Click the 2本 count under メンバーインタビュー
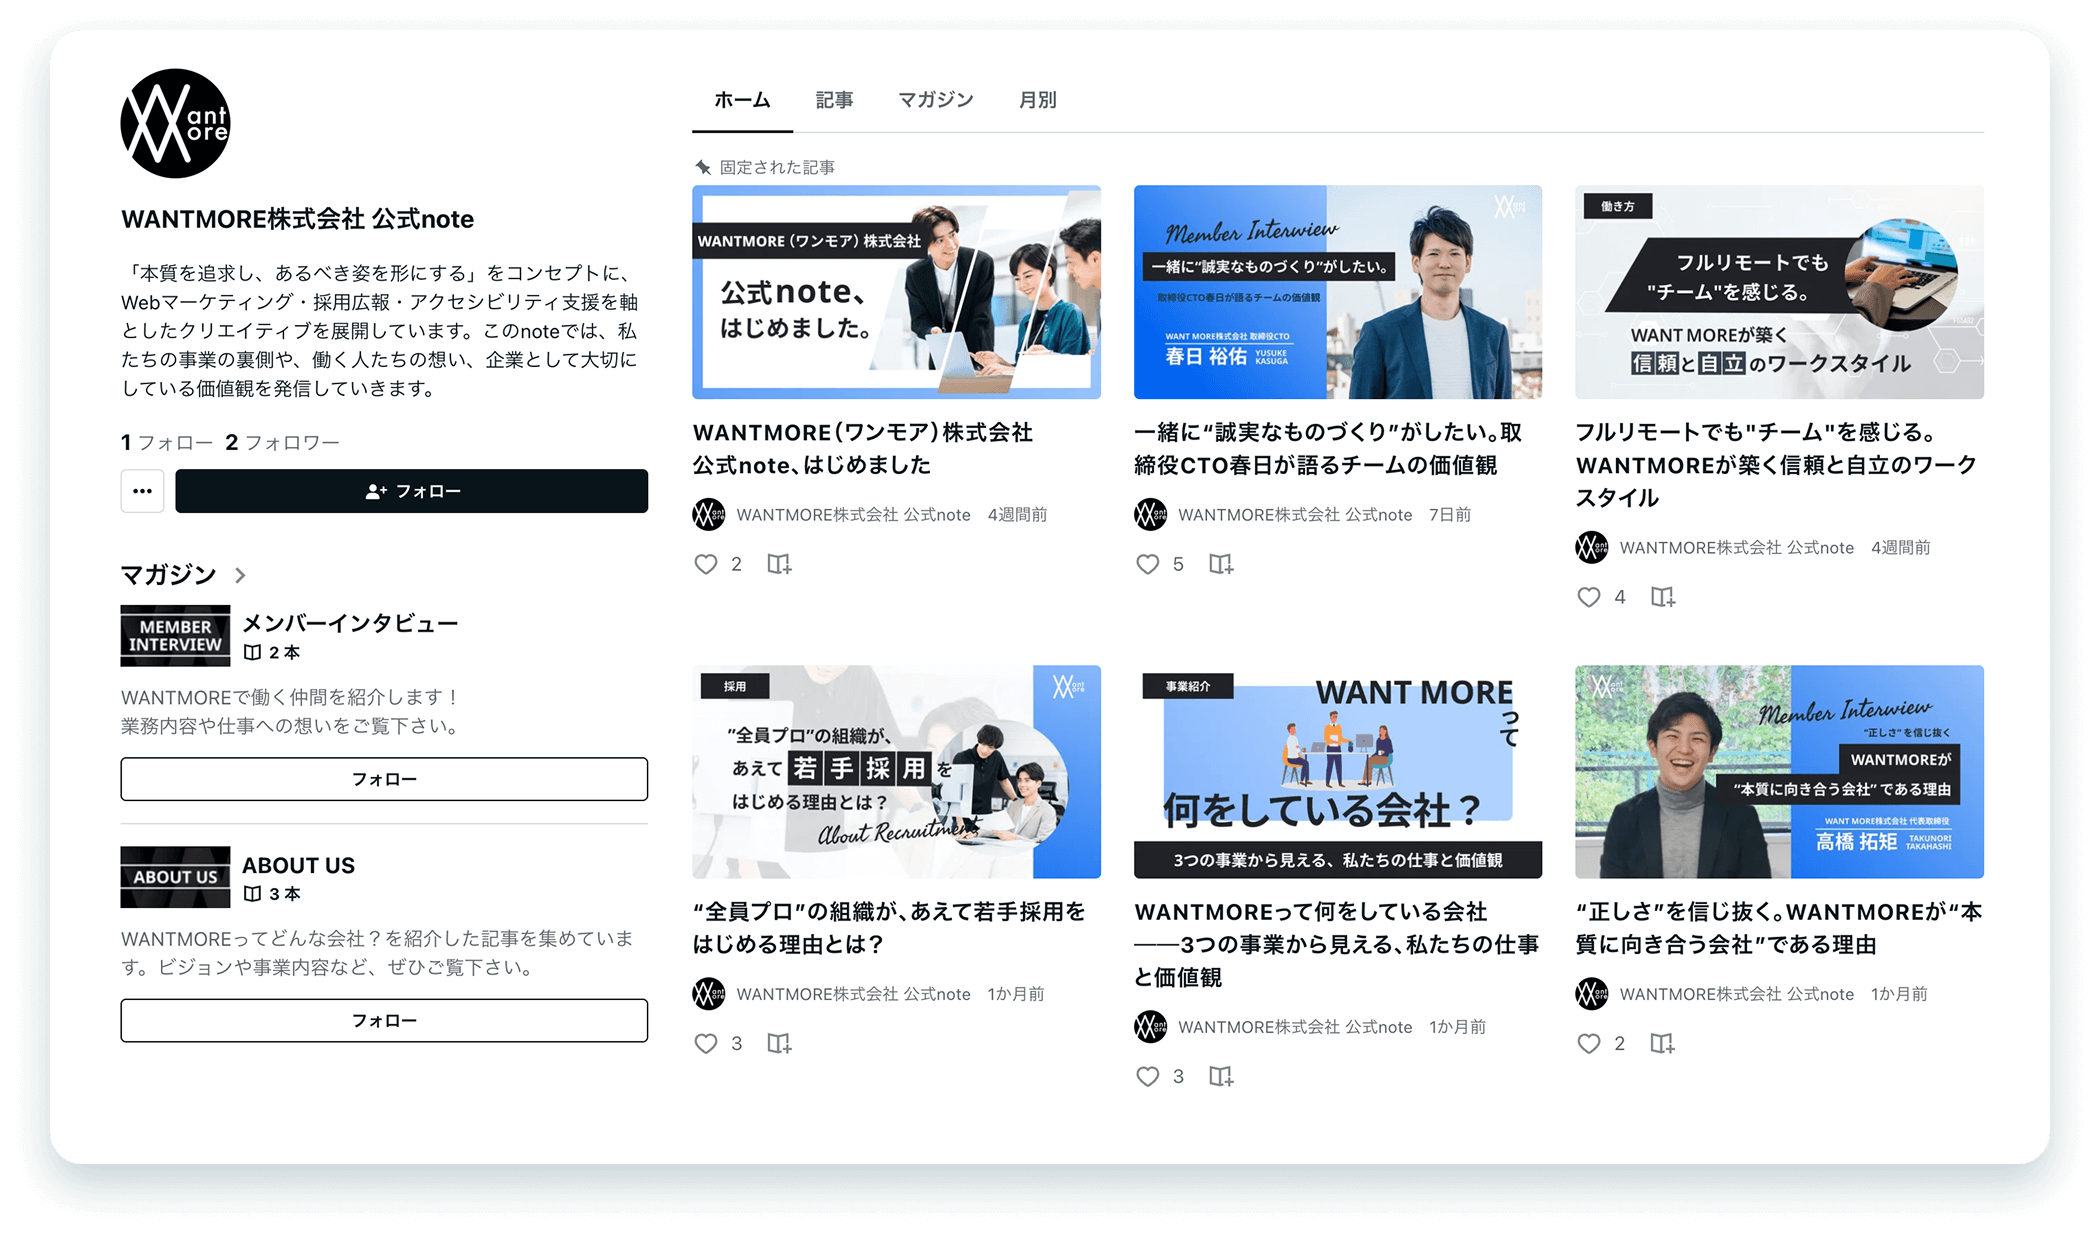2100x1234 pixels. (272, 652)
